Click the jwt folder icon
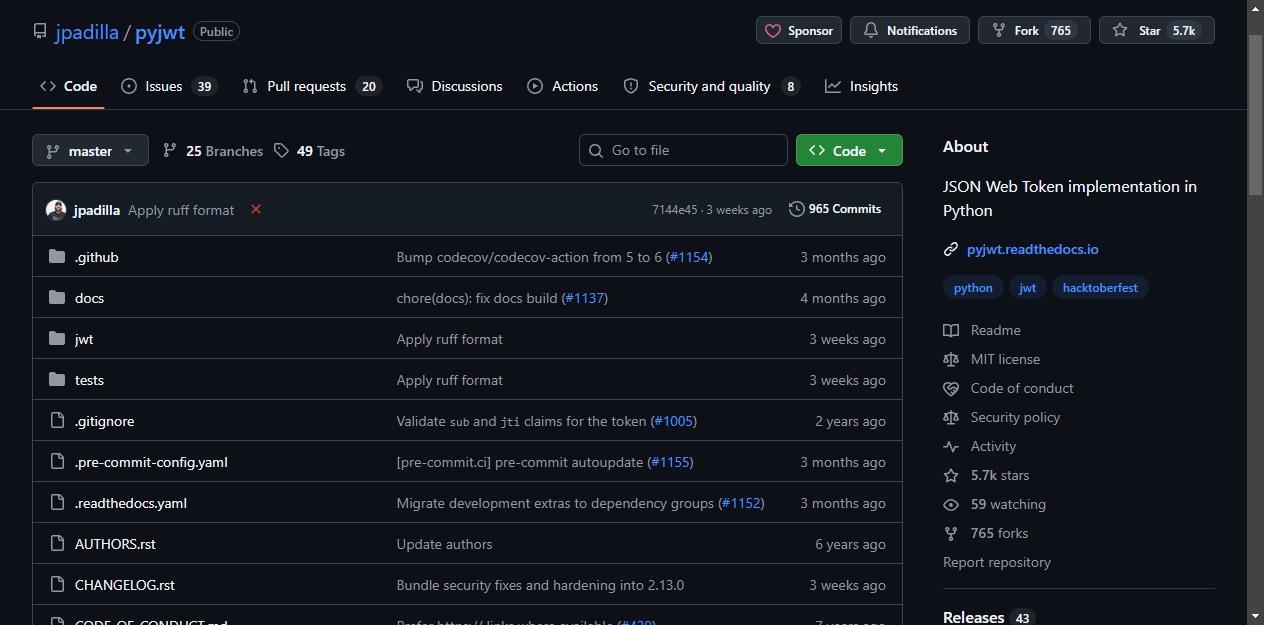This screenshot has height=625, width=1264. point(57,339)
